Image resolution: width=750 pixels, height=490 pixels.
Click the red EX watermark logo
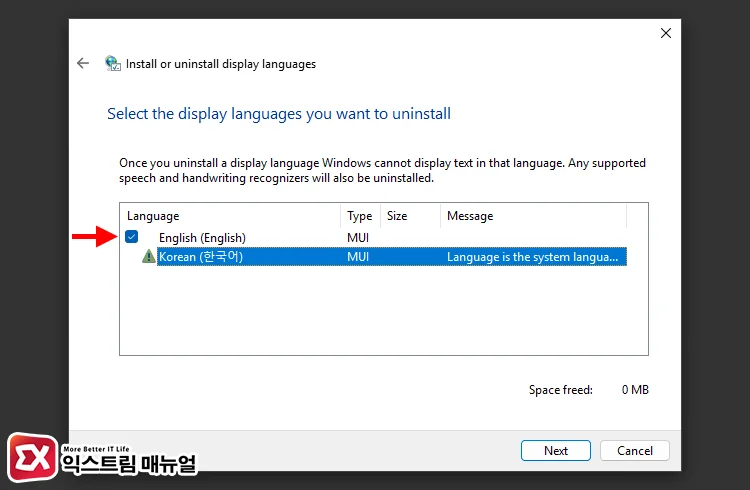[31, 458]
